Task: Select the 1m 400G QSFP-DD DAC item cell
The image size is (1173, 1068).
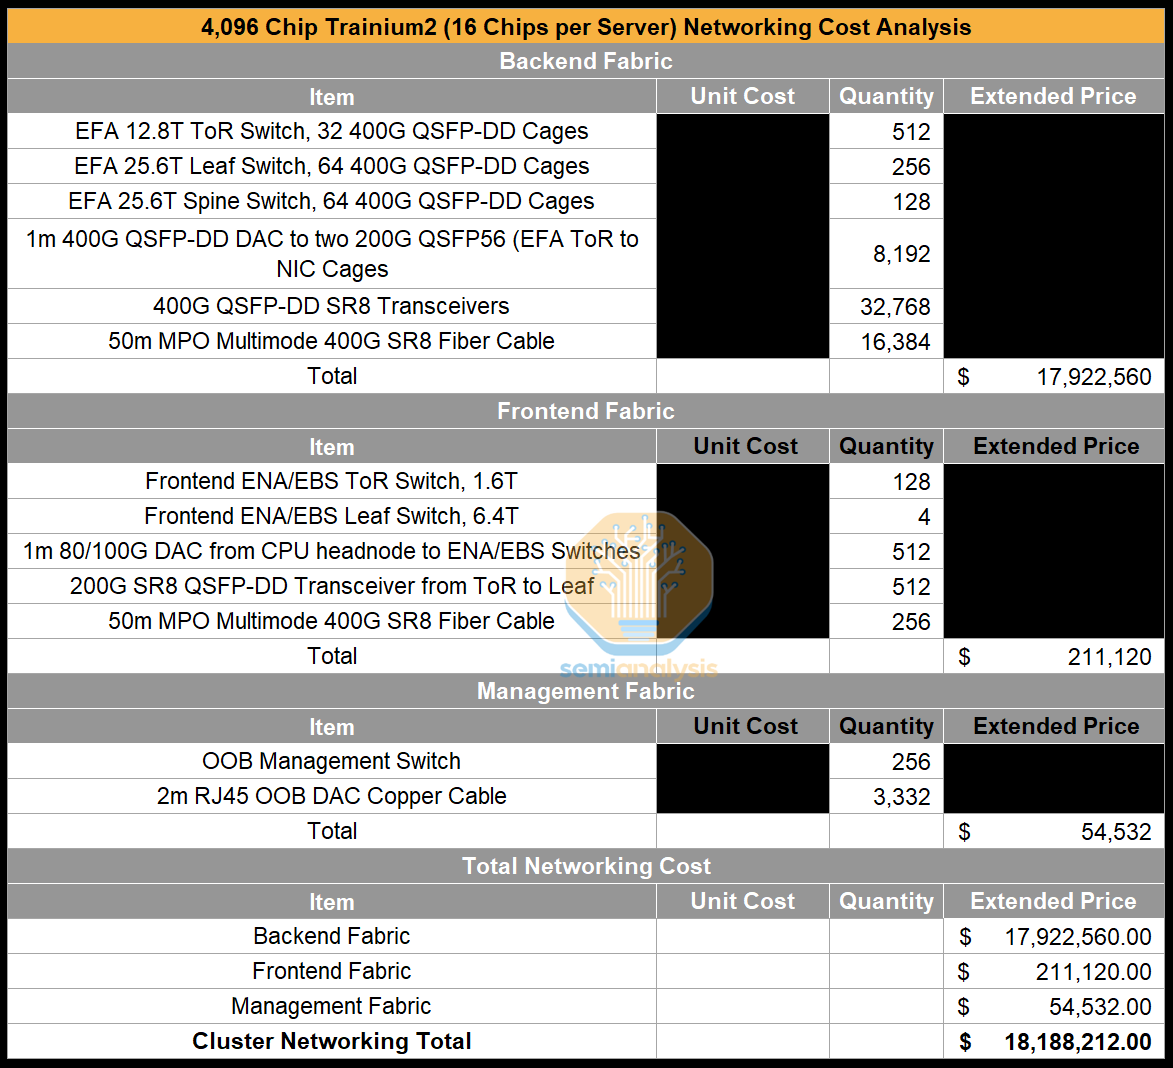Action: tap(331, 254)
